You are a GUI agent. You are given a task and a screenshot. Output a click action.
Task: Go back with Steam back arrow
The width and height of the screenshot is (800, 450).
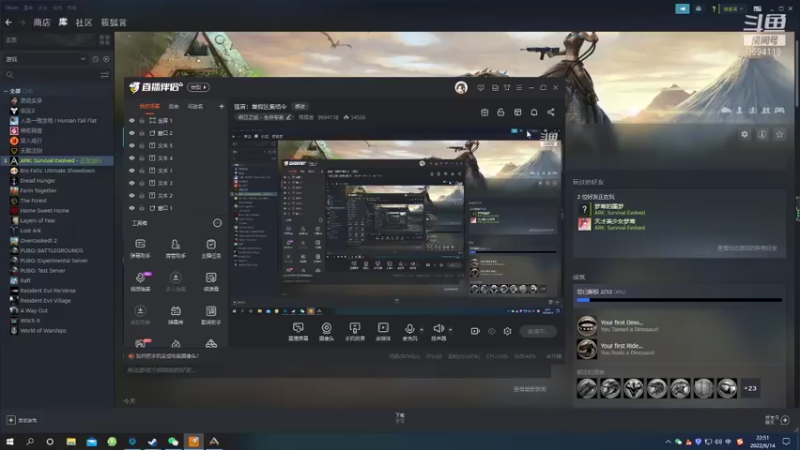8,22
